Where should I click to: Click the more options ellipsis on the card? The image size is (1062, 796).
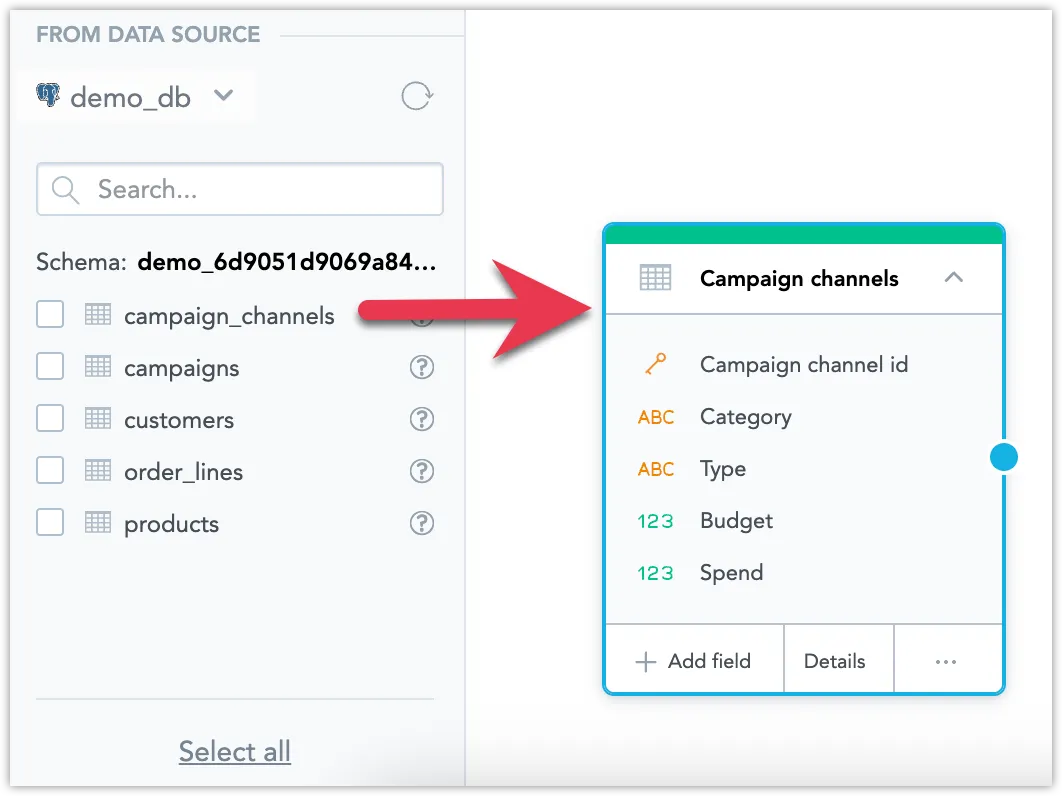tap(946, 660)
